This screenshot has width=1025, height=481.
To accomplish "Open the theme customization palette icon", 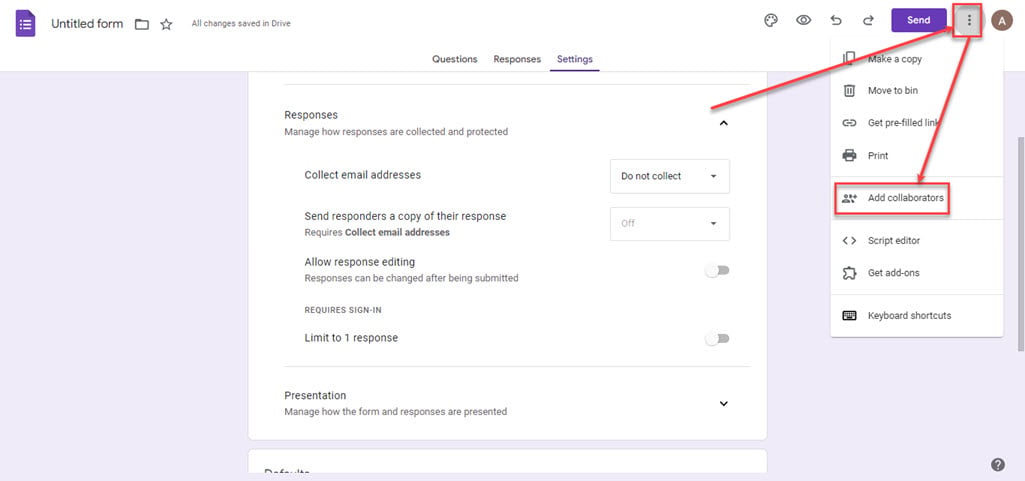I will (771, 20).
